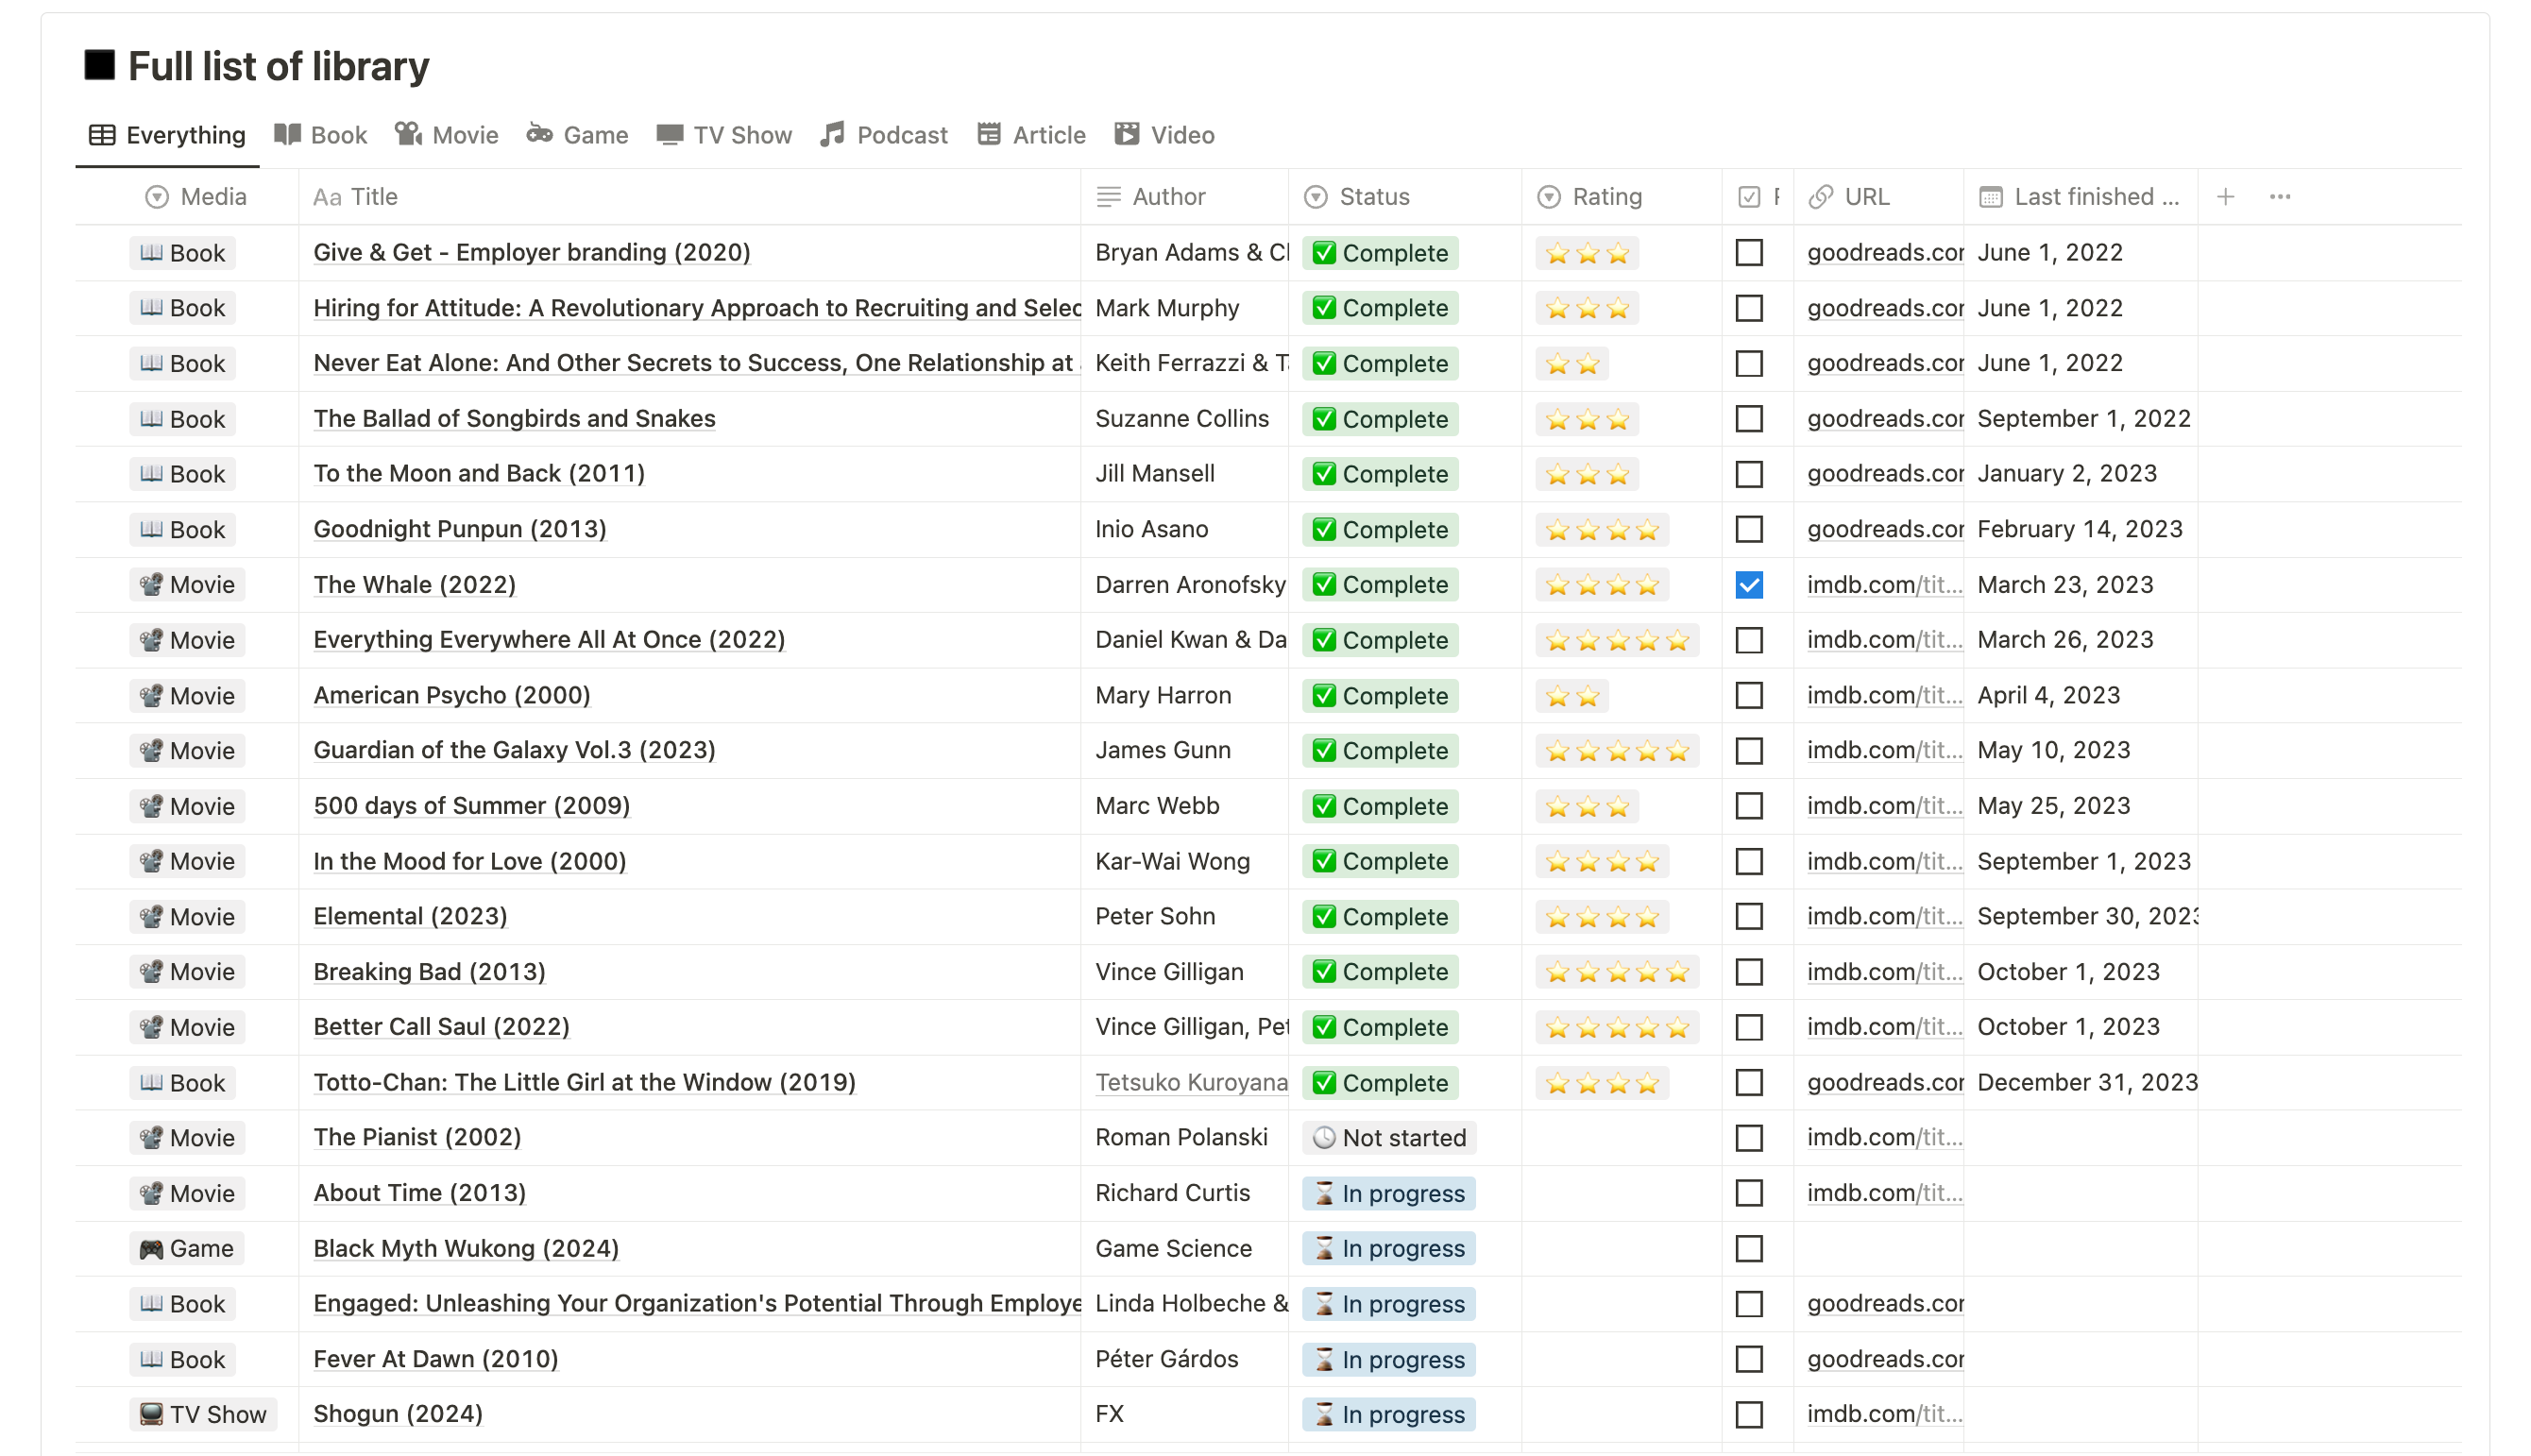Click the plus icon to add a column

coord(2224,197)
